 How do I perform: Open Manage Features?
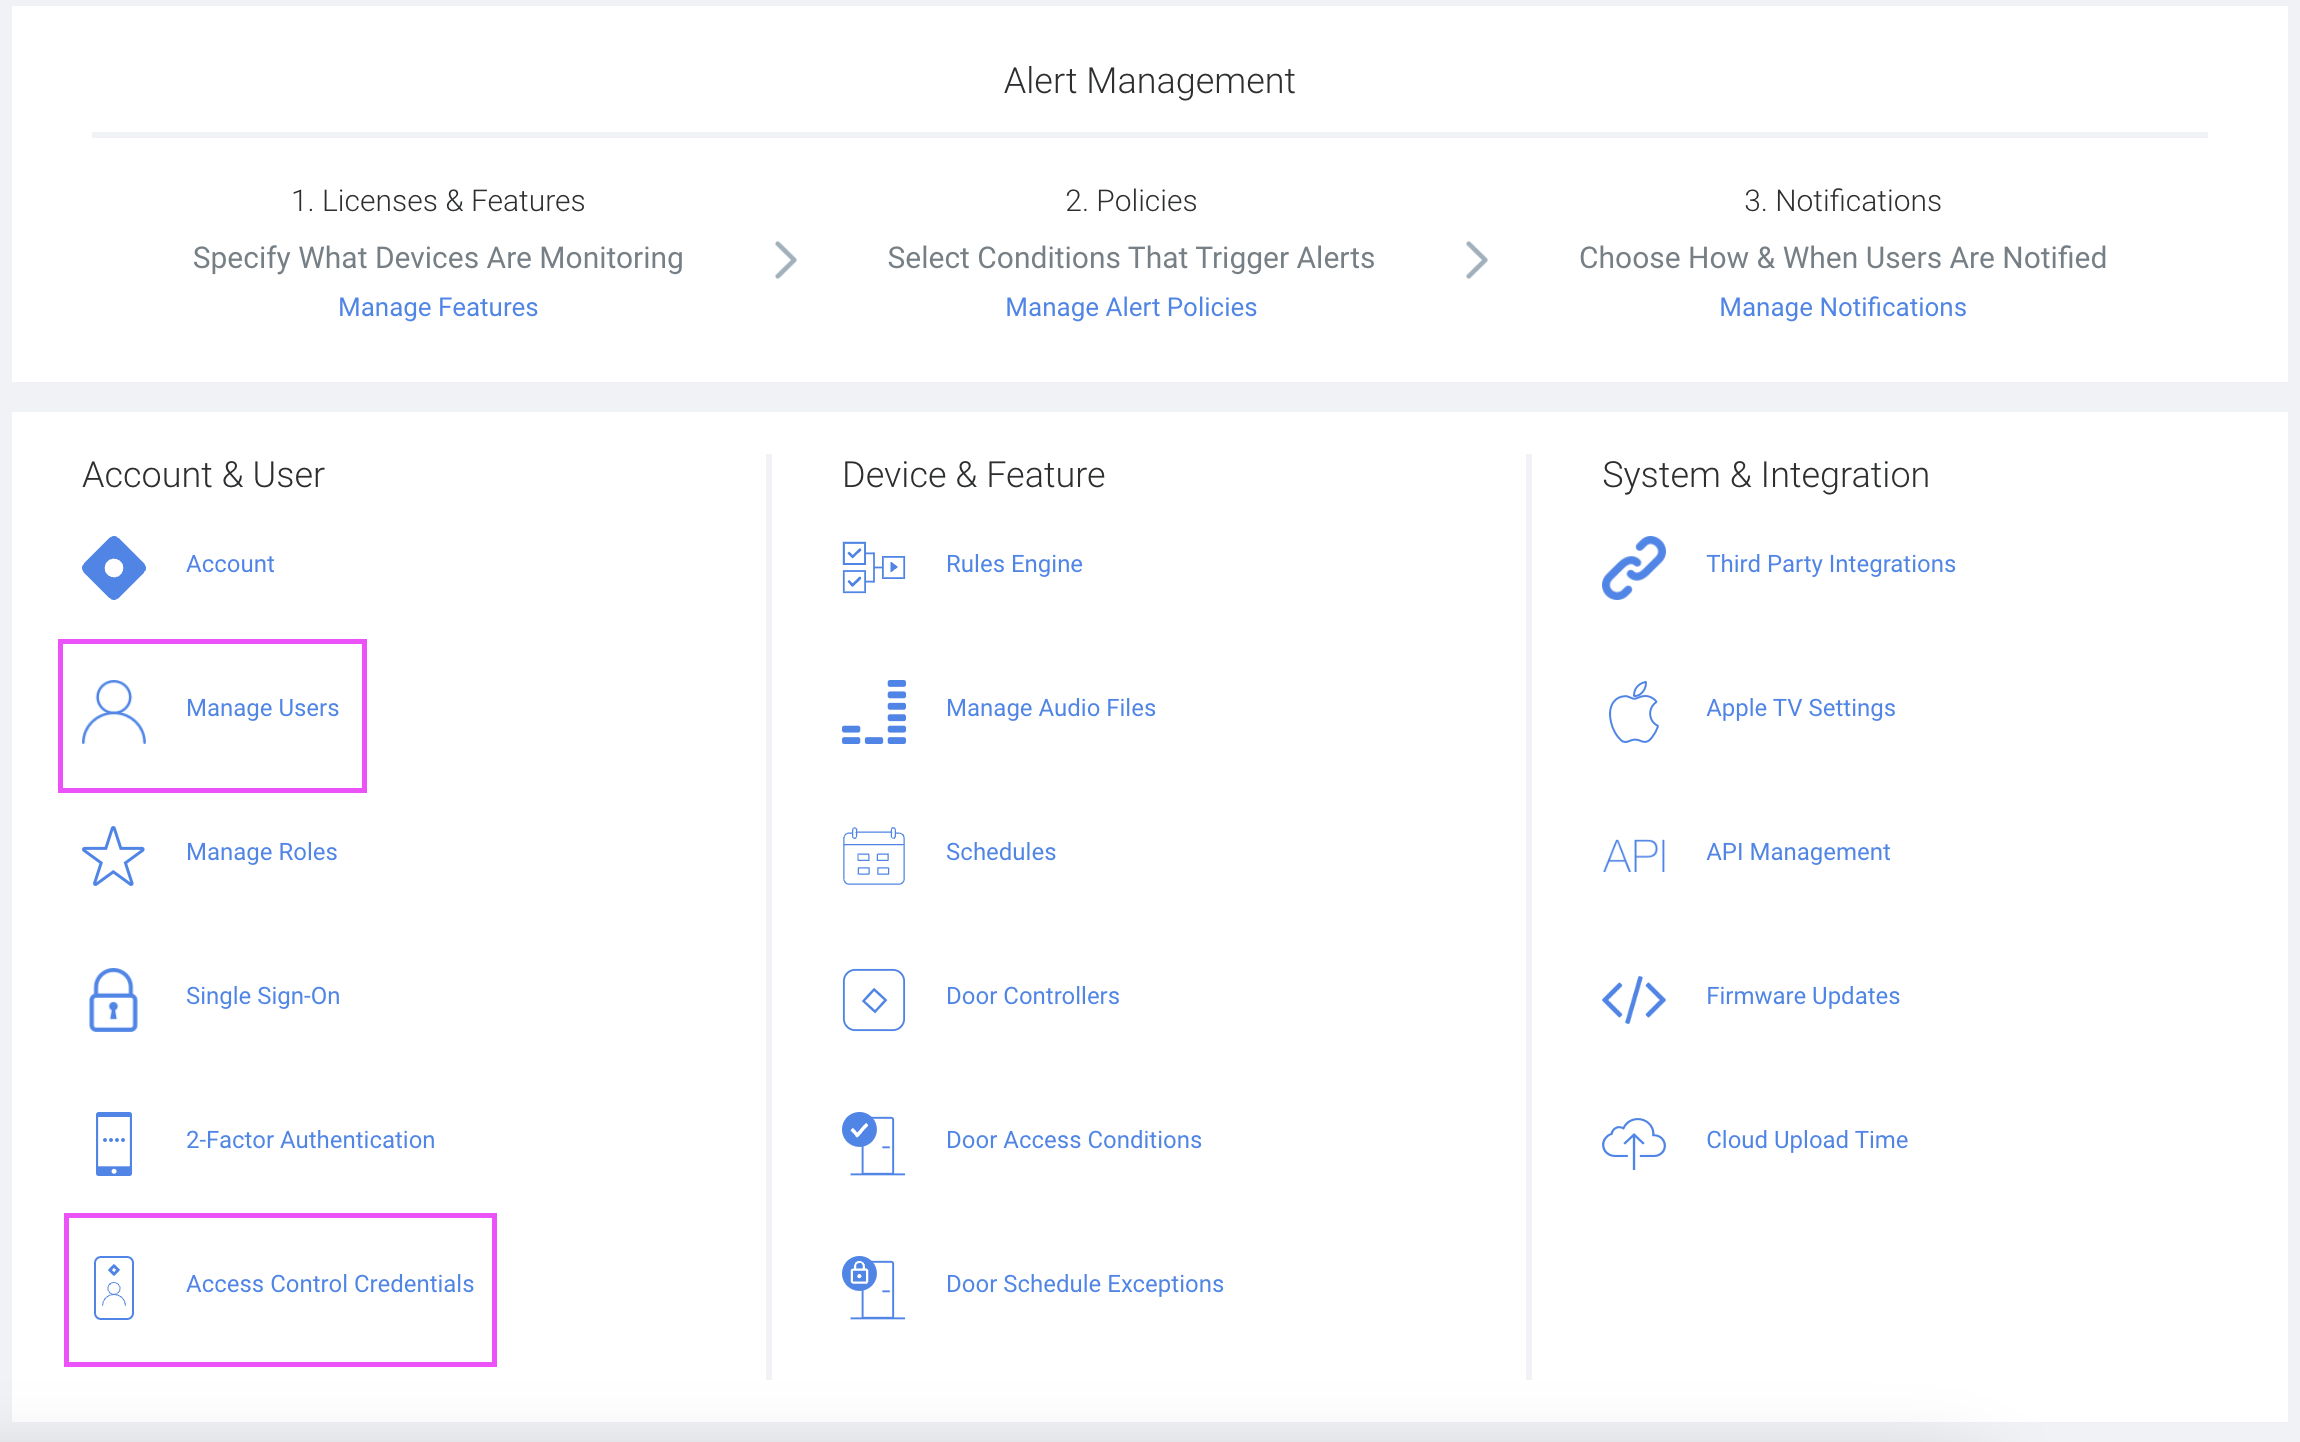click(x=437, y=307)
